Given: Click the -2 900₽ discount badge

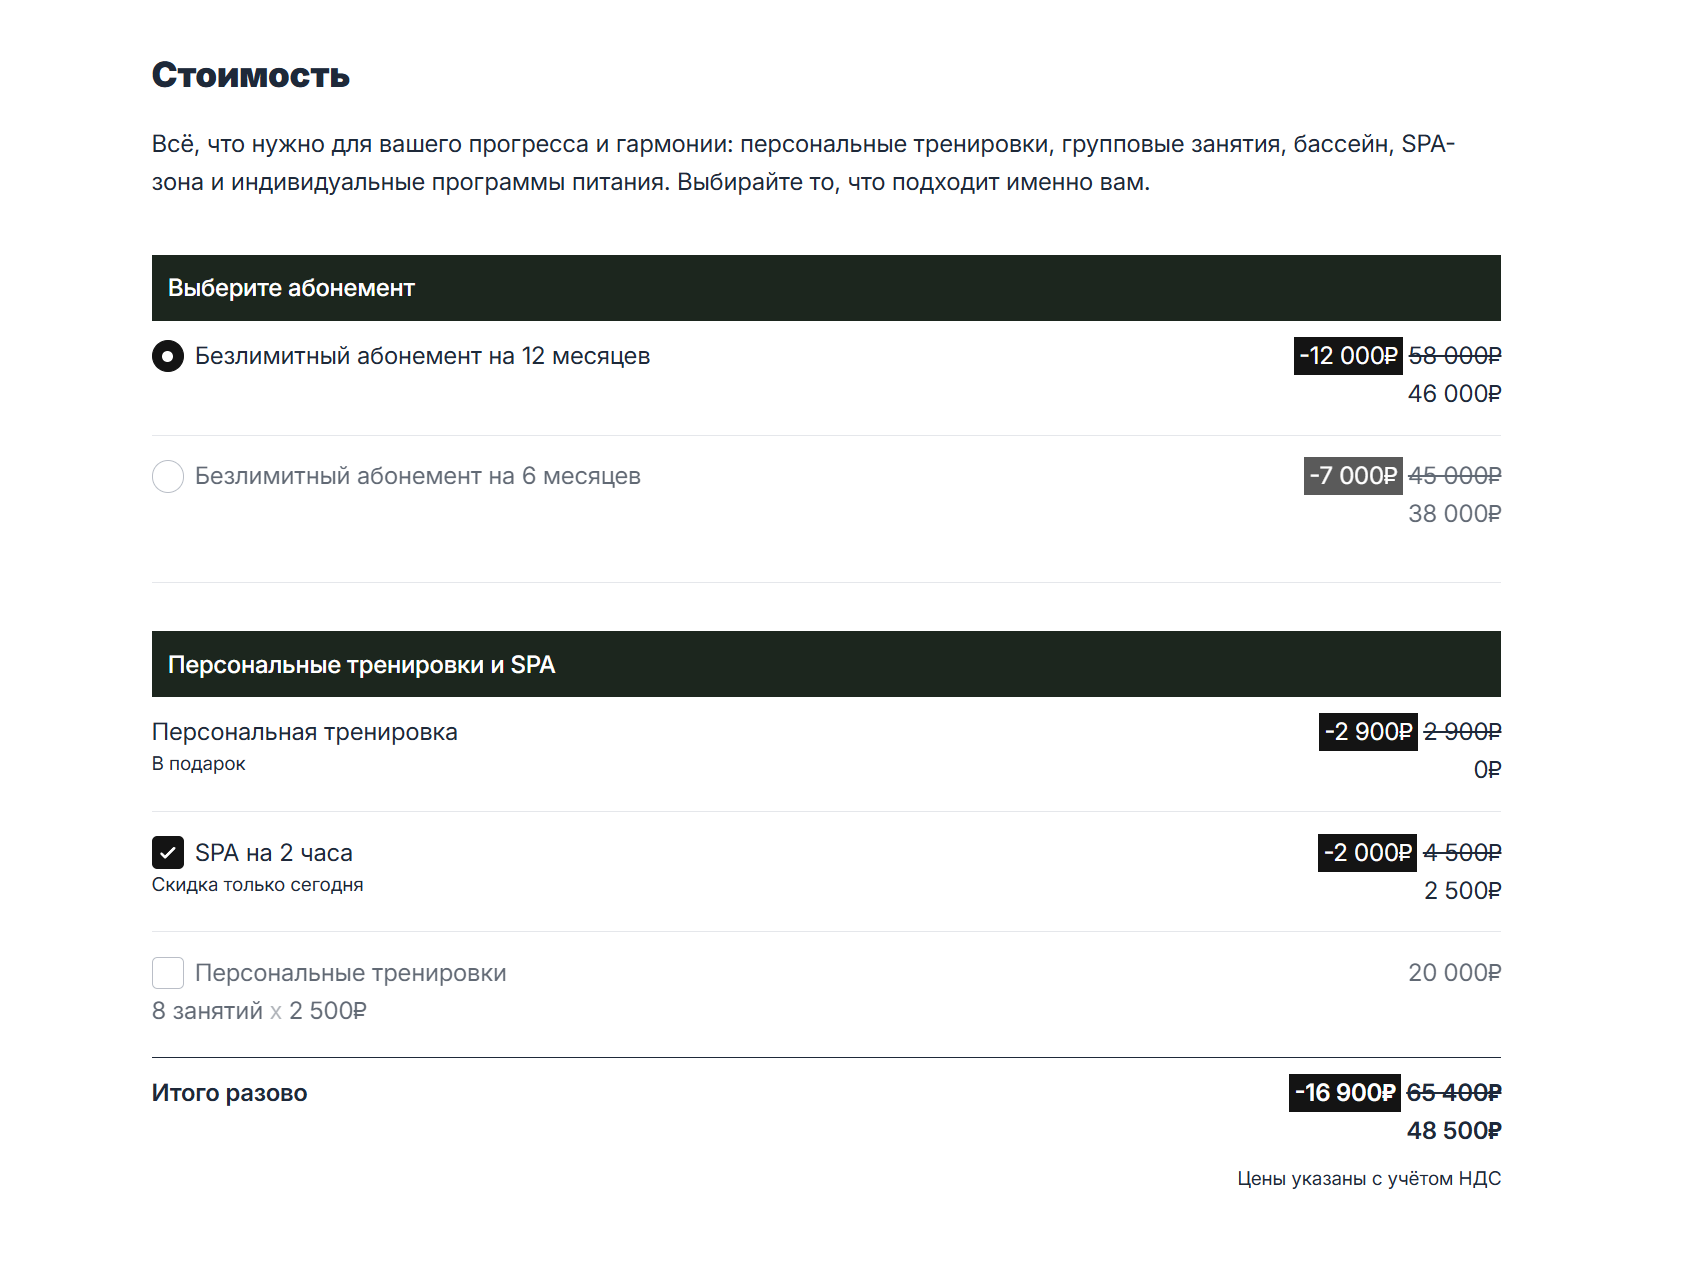Looking at the screenshot, I should tap(1367, 732).
